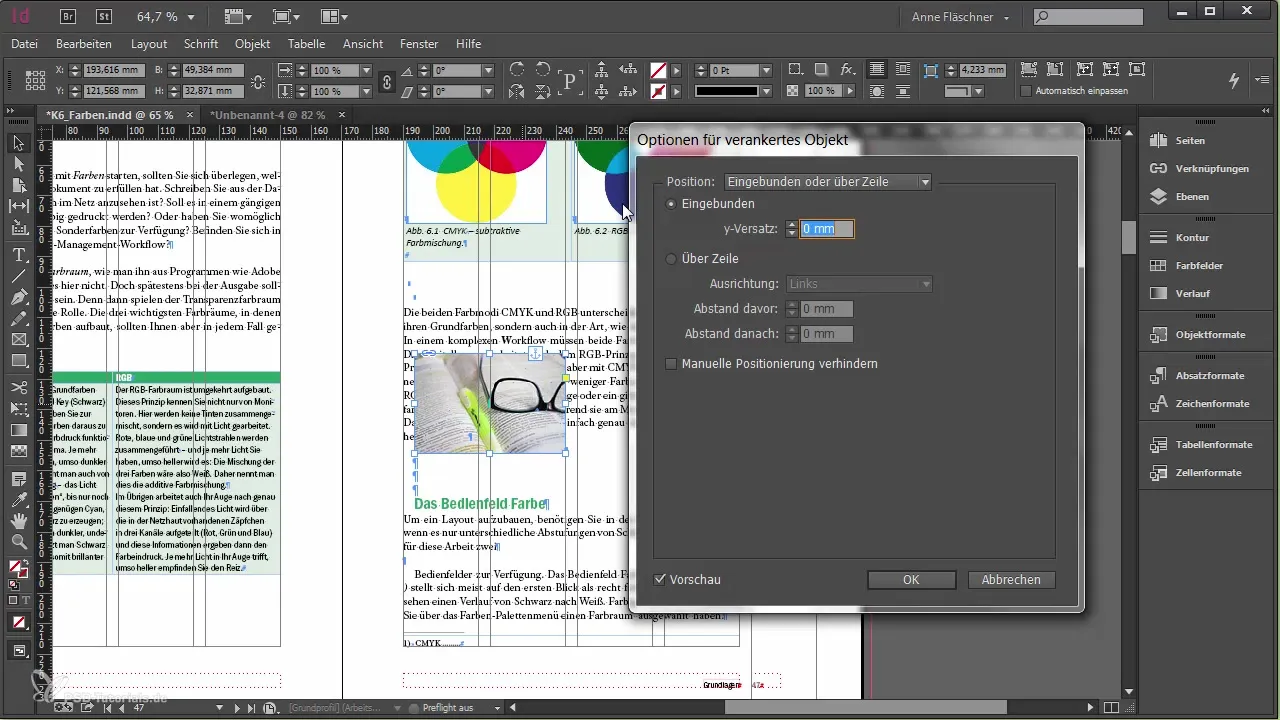Open the Position dropdown in dialog
1280x720 pixels.
click(x=827, y=182)
